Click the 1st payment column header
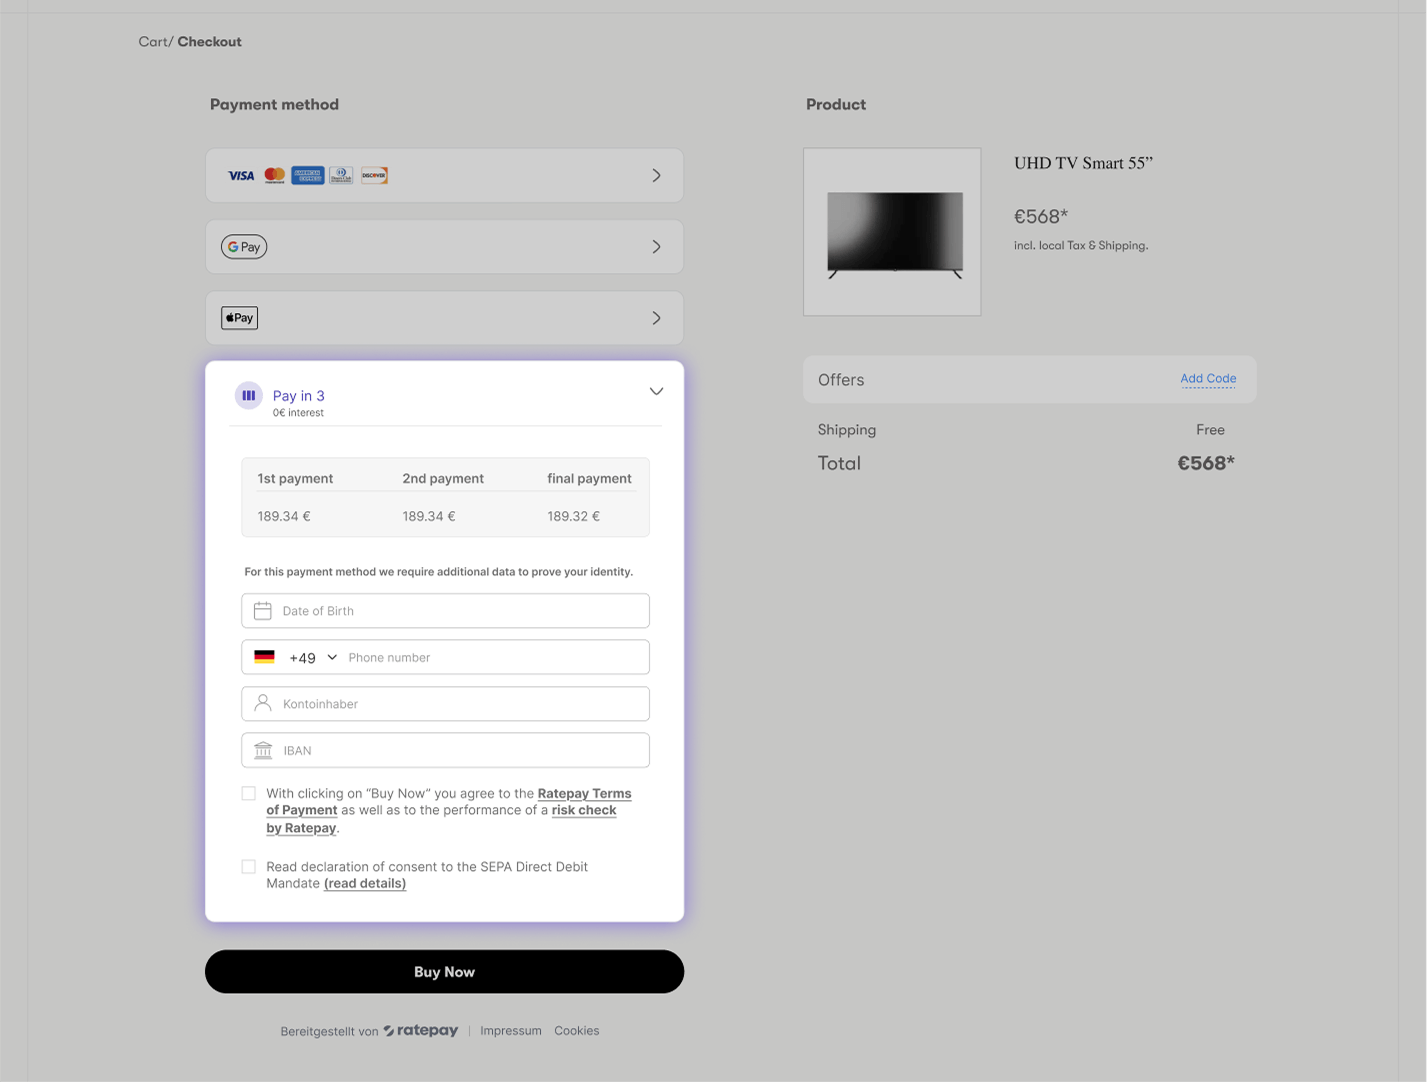 click(295, 479)
